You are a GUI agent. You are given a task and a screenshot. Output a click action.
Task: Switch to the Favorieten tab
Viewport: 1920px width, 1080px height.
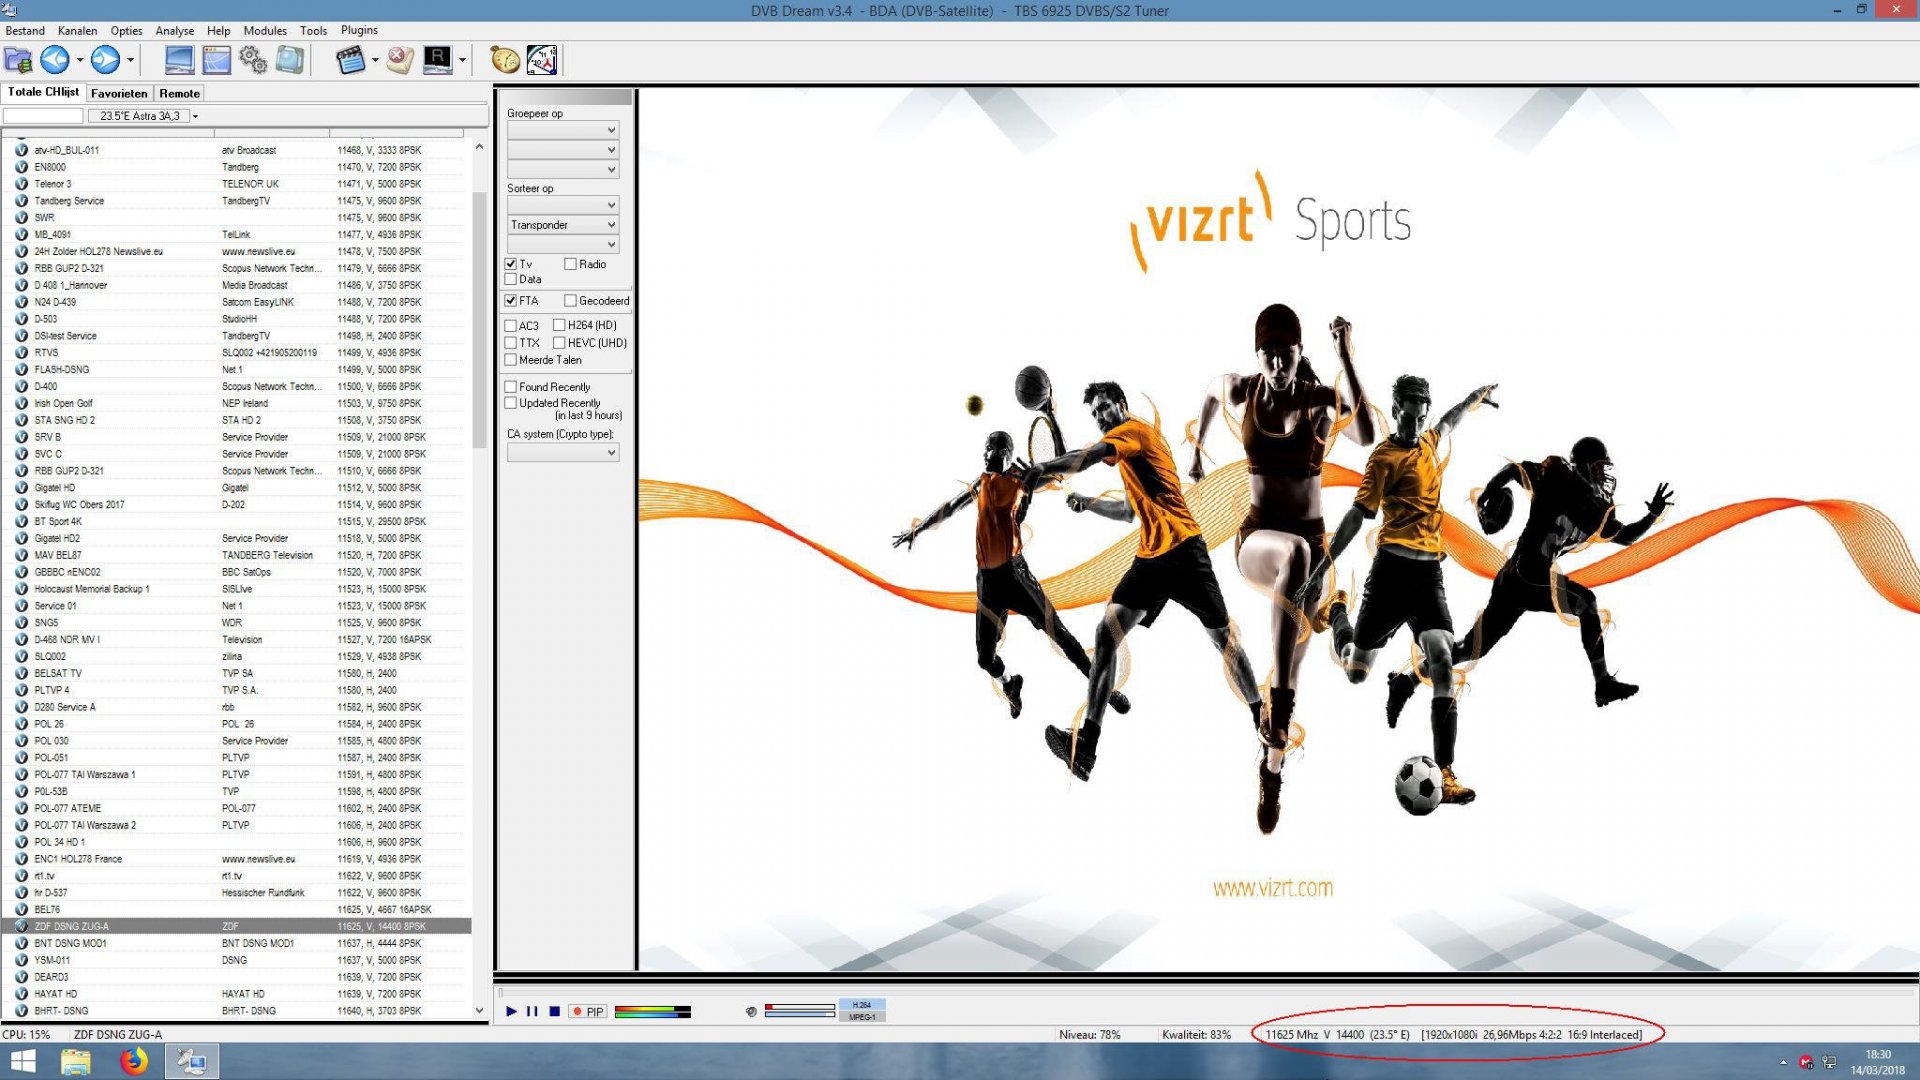[119, 93]
